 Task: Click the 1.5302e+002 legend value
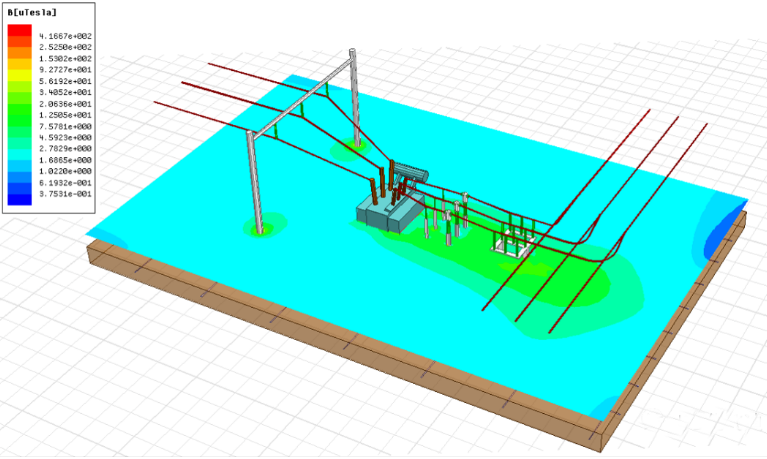(66, 59)
